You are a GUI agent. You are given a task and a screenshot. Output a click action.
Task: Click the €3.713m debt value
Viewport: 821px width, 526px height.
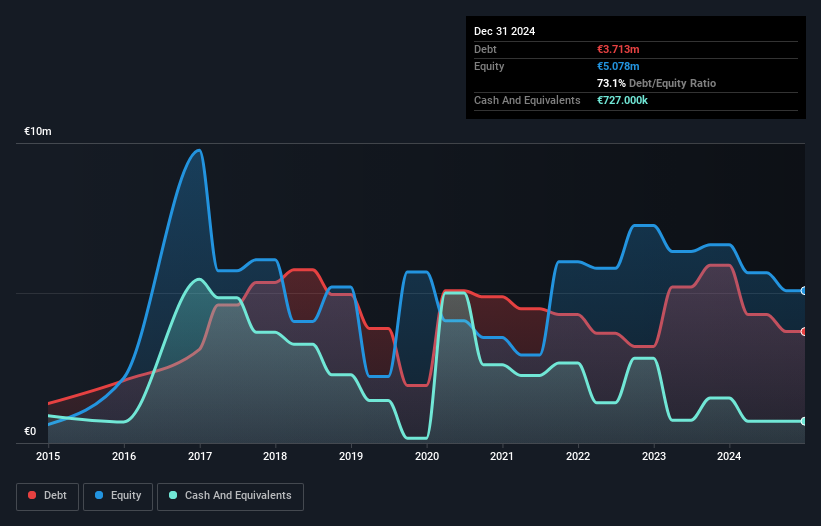click(618, 49)
